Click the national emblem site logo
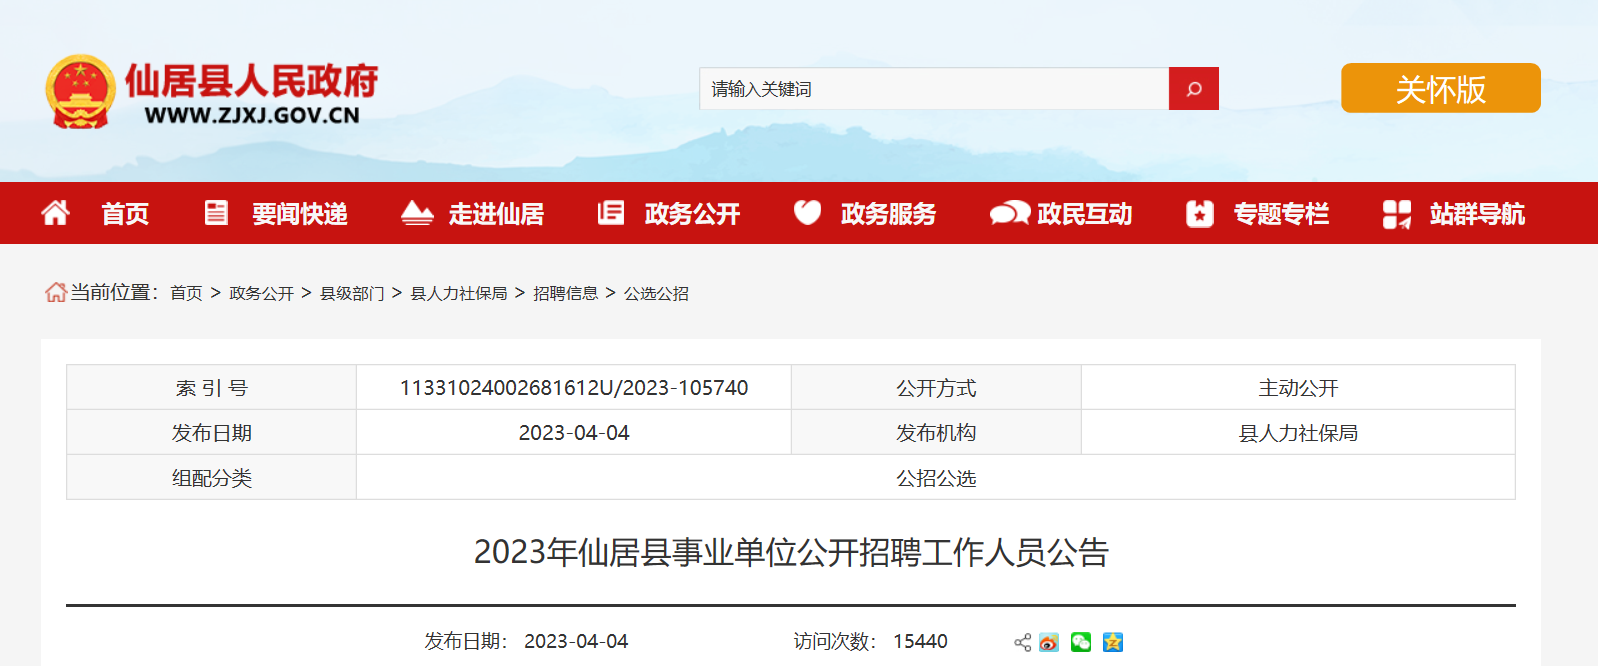The height and width of the screenshot is (666, 1598). 80,92
